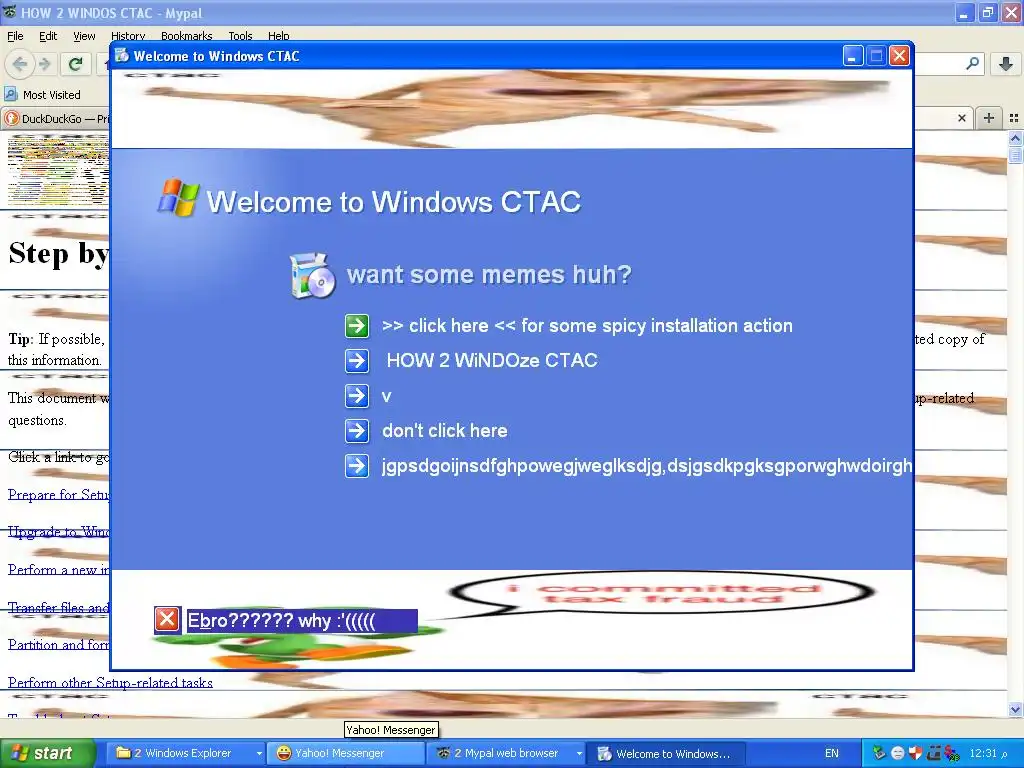
Task: Open the History menu in Mypal
Action: tap(127, 36)
